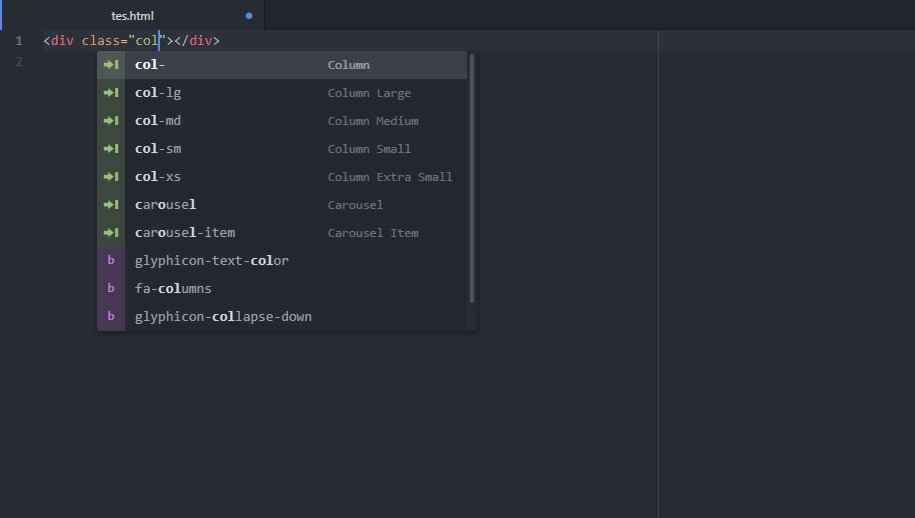Choose the col-lg Column Large suggestion
The height and width of the screenshot is (518, 915).
coord(282,93)
